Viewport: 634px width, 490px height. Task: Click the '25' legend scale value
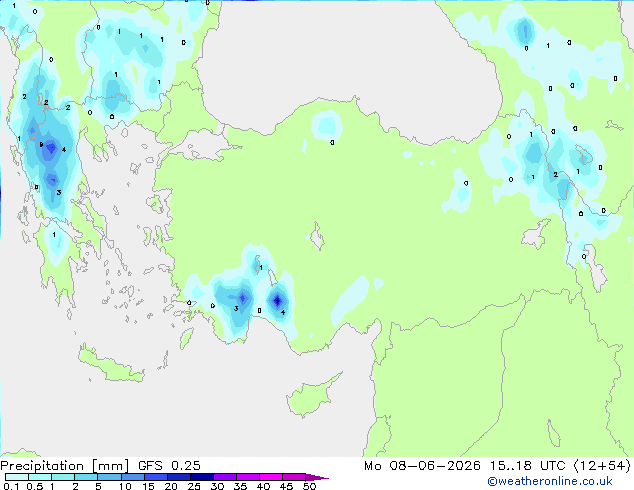coord(194,486)
